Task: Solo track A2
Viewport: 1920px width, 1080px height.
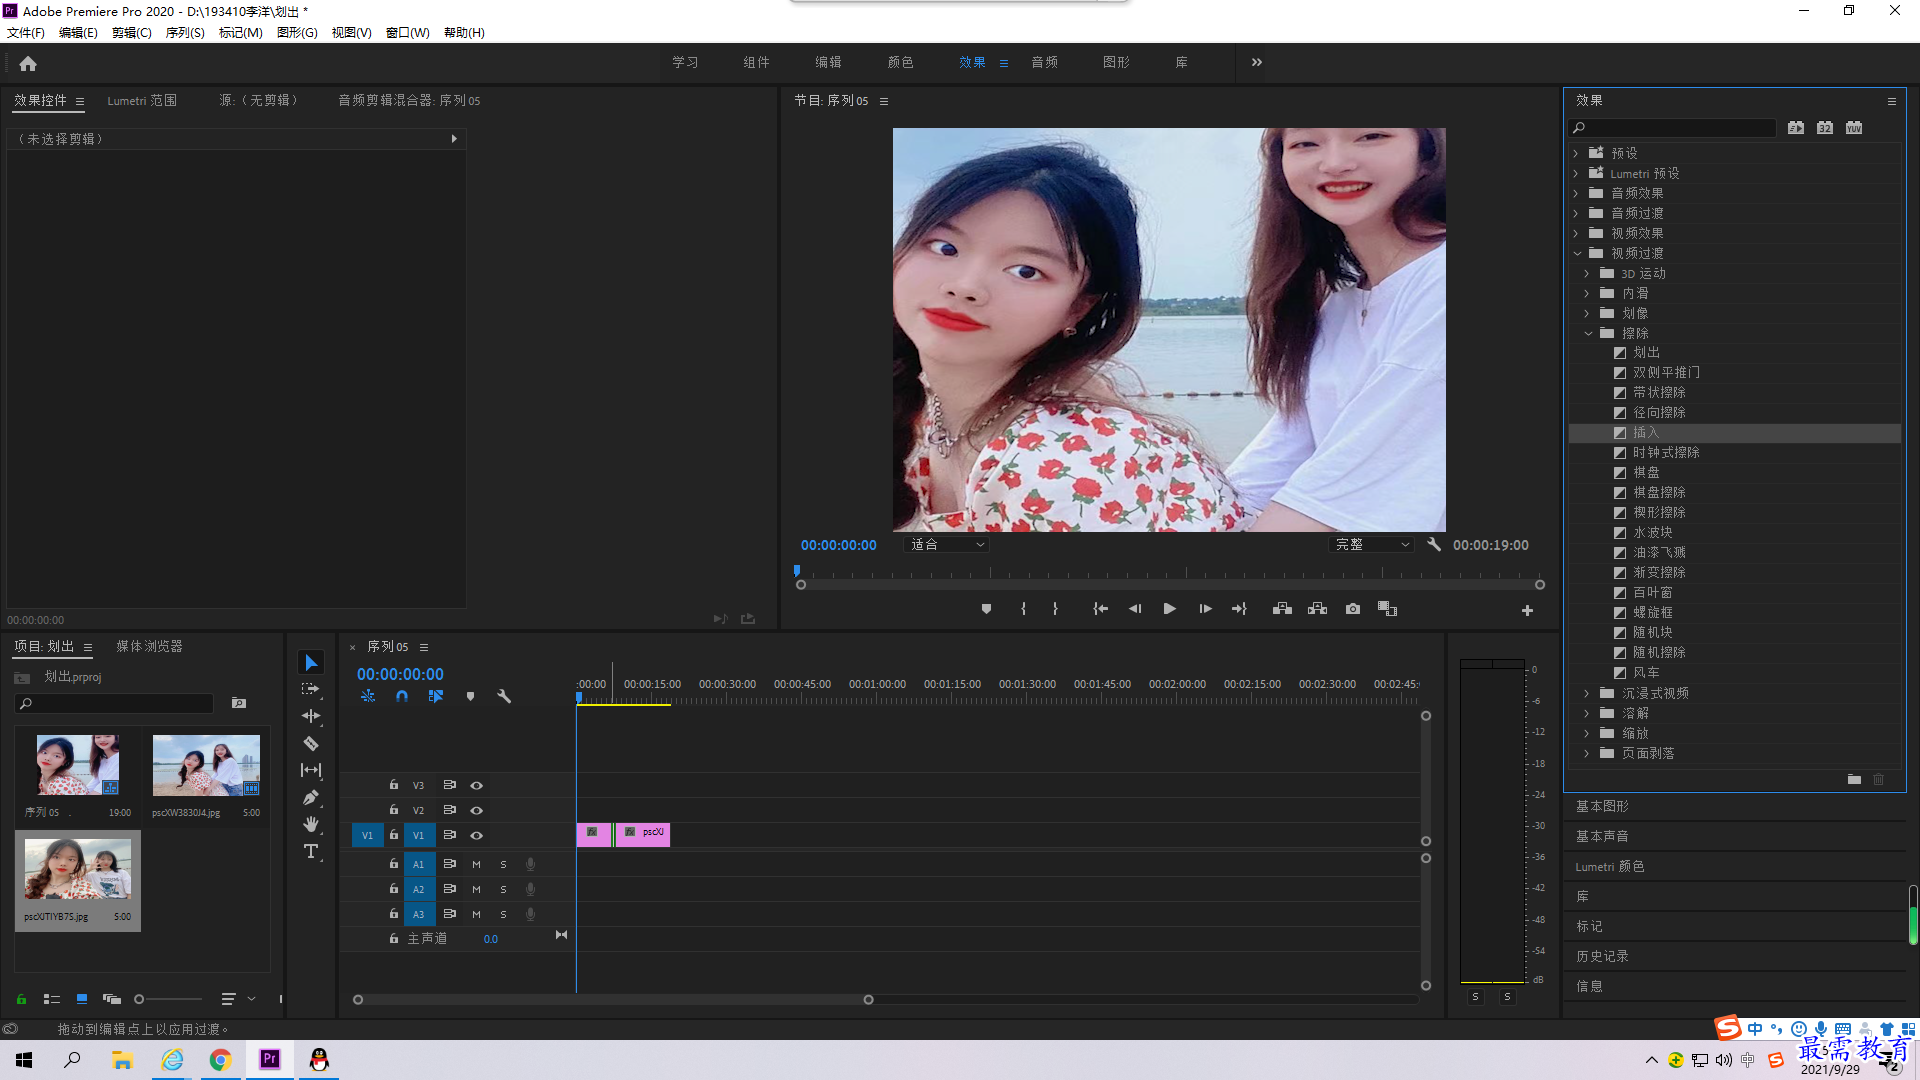Action: pyautogui.click(x=503, y=889)
